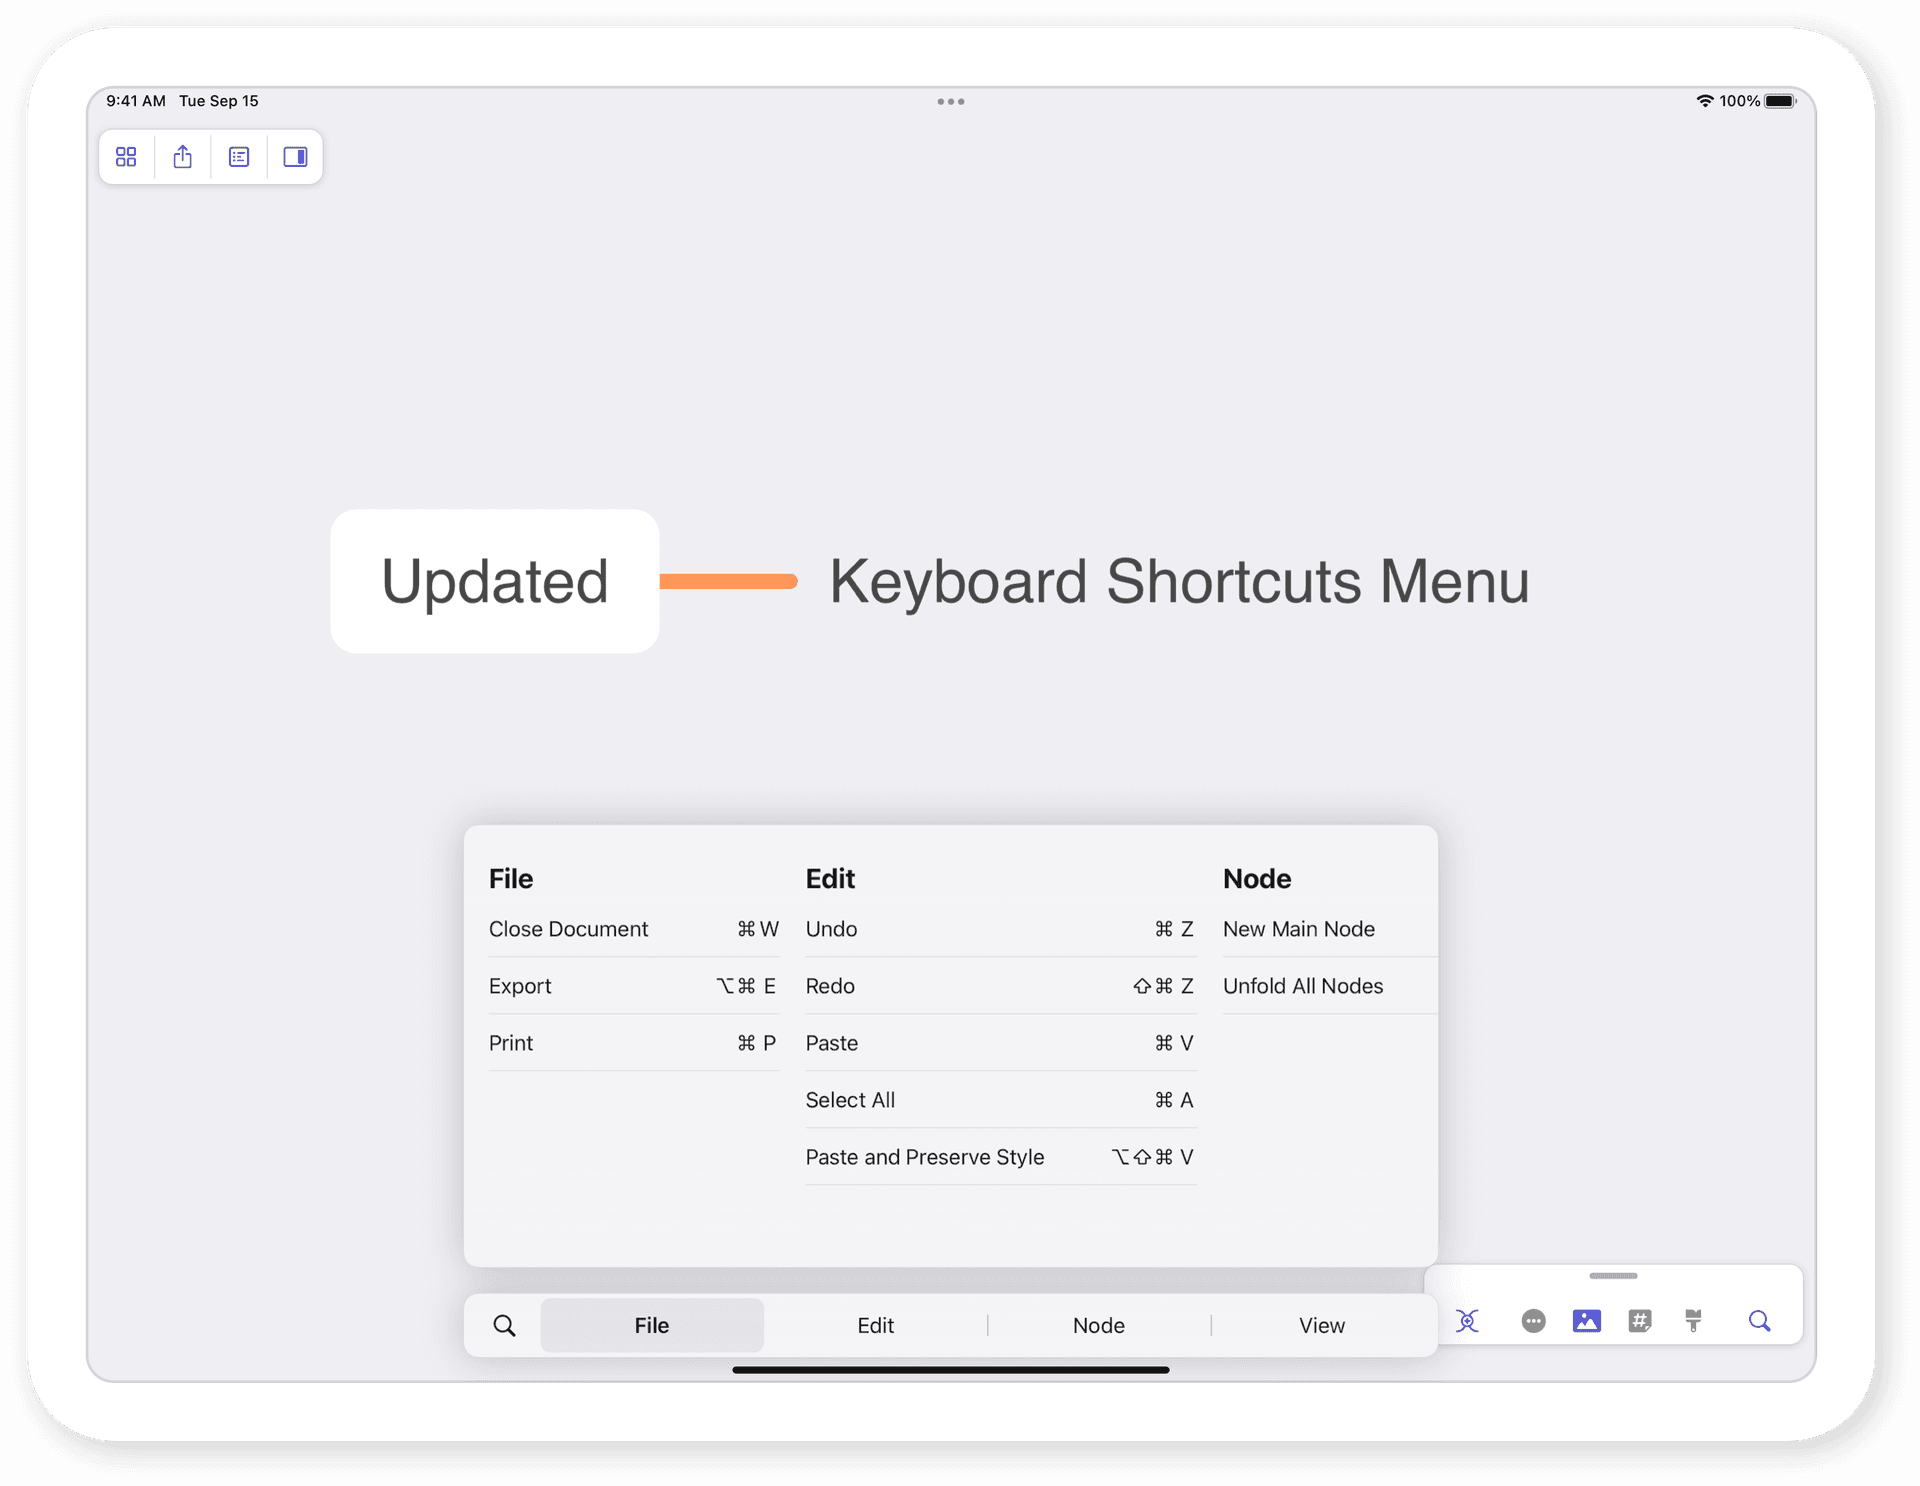The image size is (1920, 1486).
Task: Switch to the Edit tab
Action: coord(875,1324)
